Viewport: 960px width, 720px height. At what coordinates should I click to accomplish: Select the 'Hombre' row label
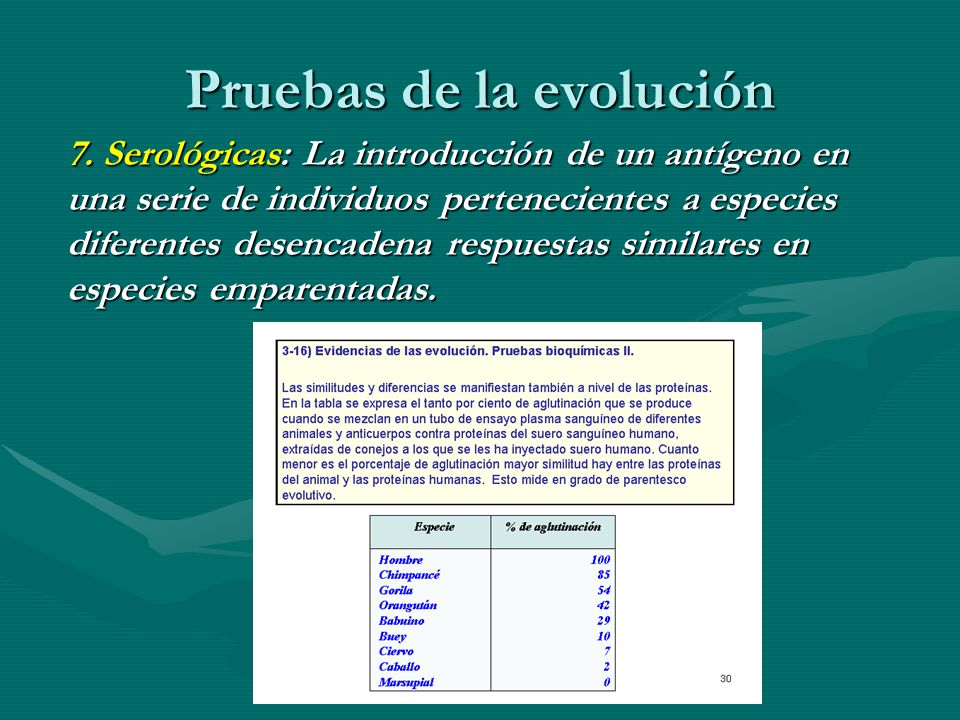400,560
